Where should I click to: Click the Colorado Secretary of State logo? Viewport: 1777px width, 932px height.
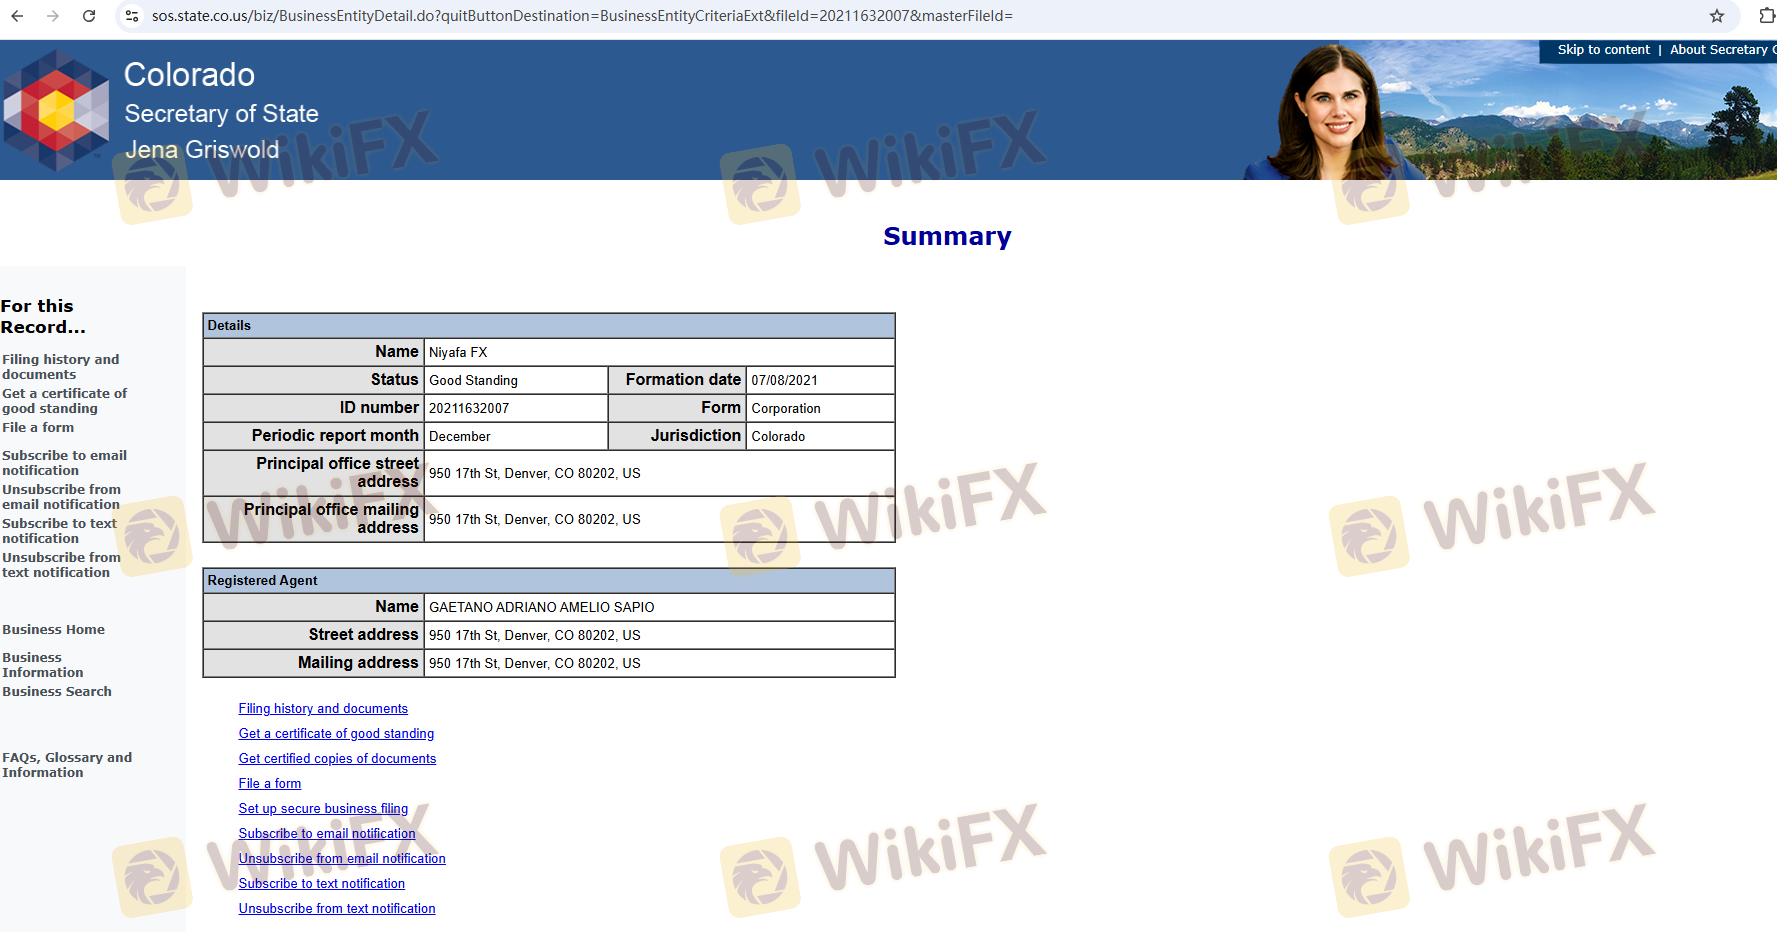tap(56, 110)
